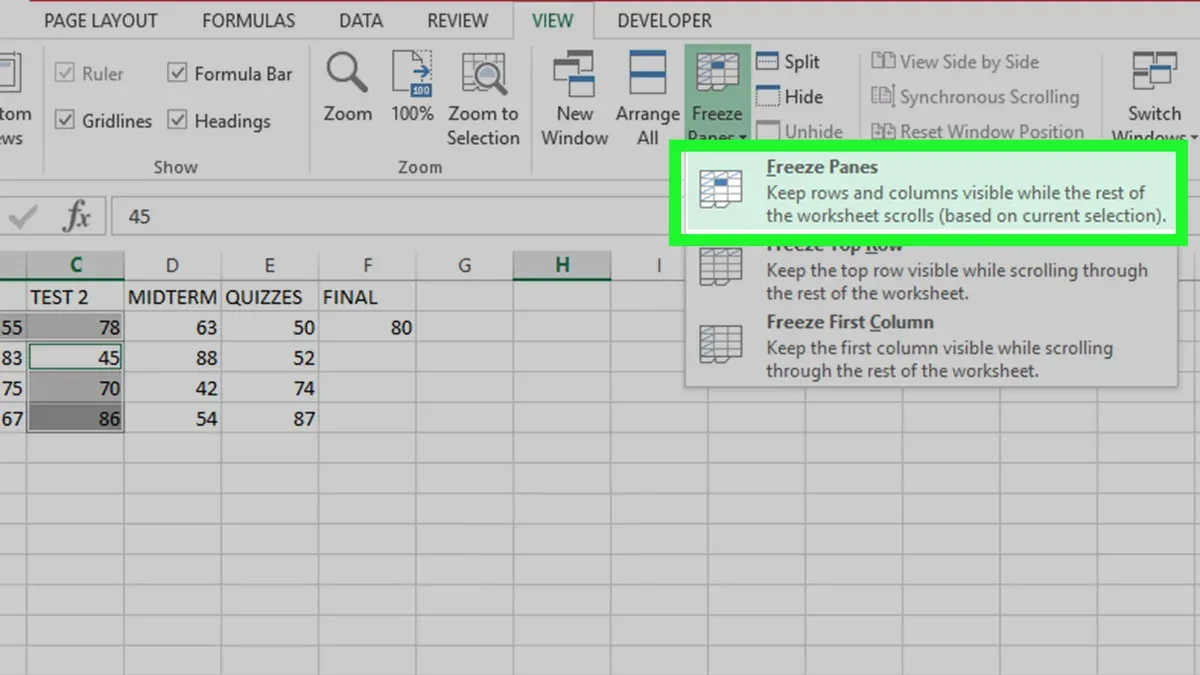Image resolution: width=1200 pixels, height=675 pixels.
Task: Choose Freeze Top Row option
Action: pos(930,271)
